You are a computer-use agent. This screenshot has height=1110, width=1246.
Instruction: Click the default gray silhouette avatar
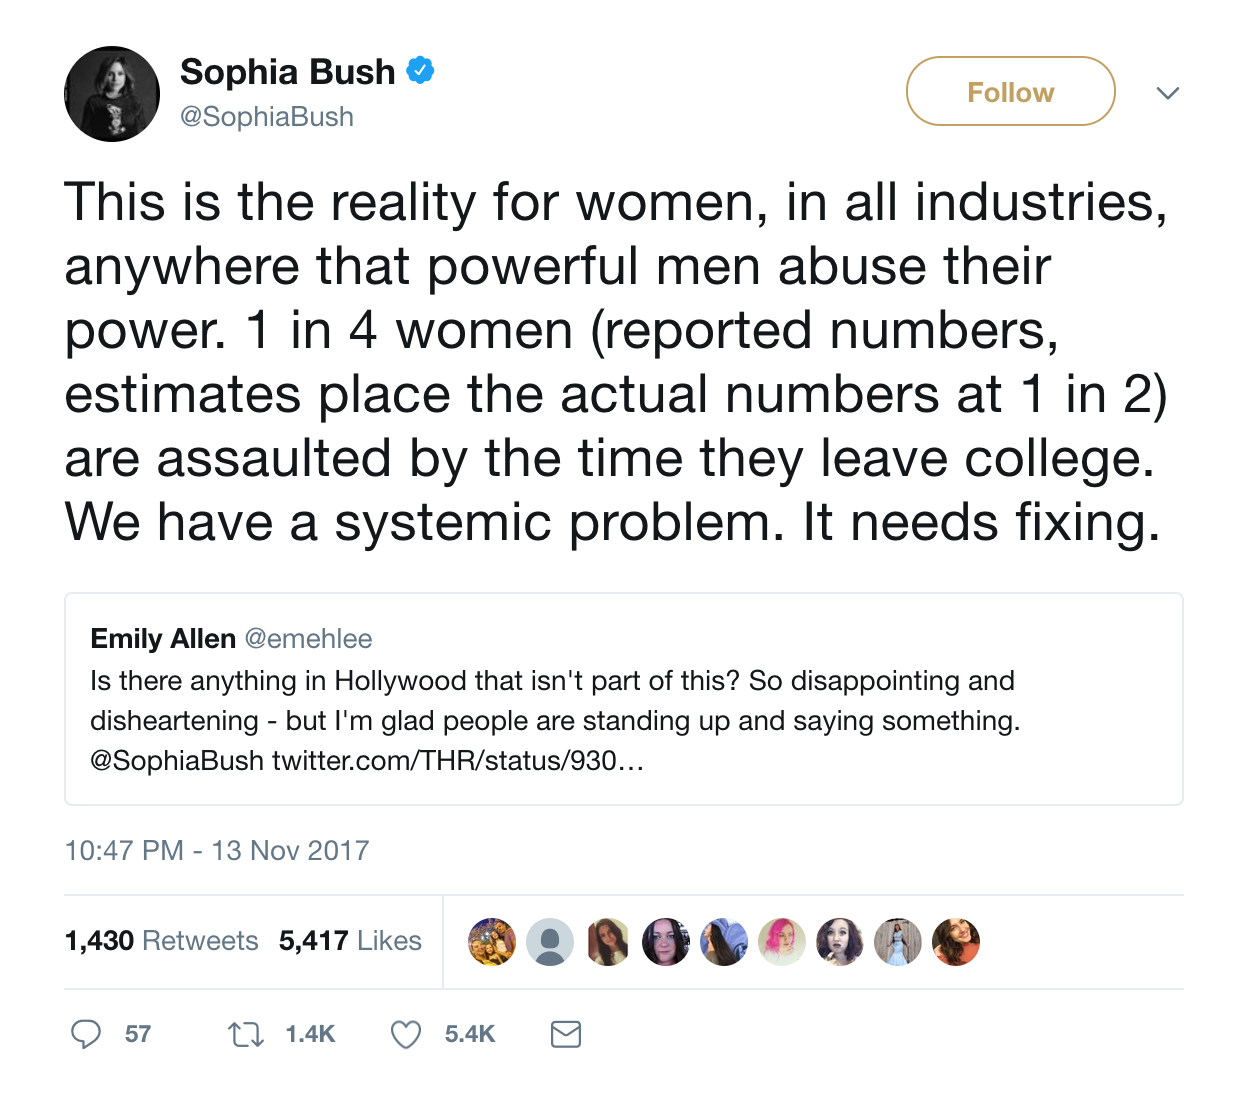[x=550, y=941]
